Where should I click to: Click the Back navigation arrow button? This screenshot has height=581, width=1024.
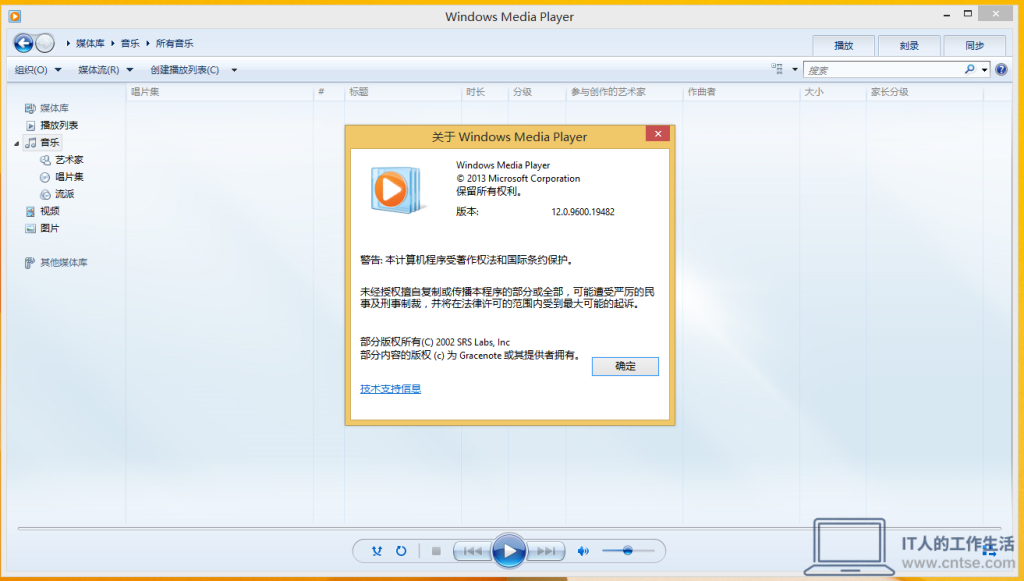(24, 44)
